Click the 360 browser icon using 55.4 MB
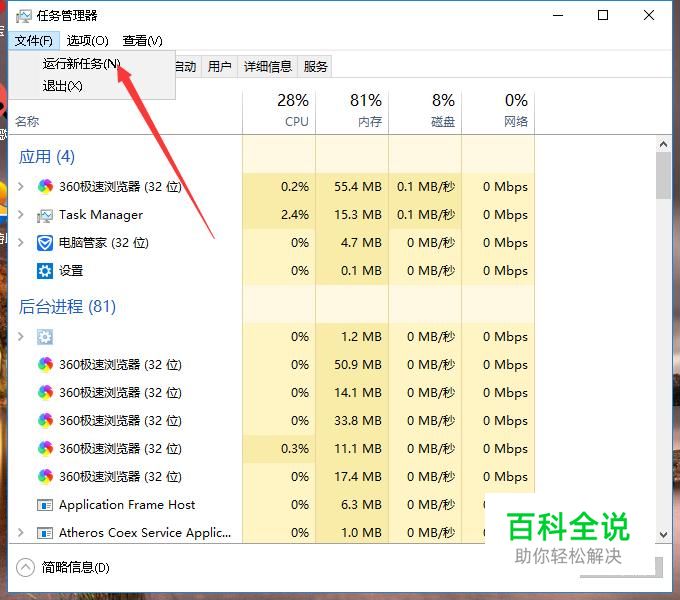Image resolution: width=680 pixels, height=600 pixels. [45, 187]
